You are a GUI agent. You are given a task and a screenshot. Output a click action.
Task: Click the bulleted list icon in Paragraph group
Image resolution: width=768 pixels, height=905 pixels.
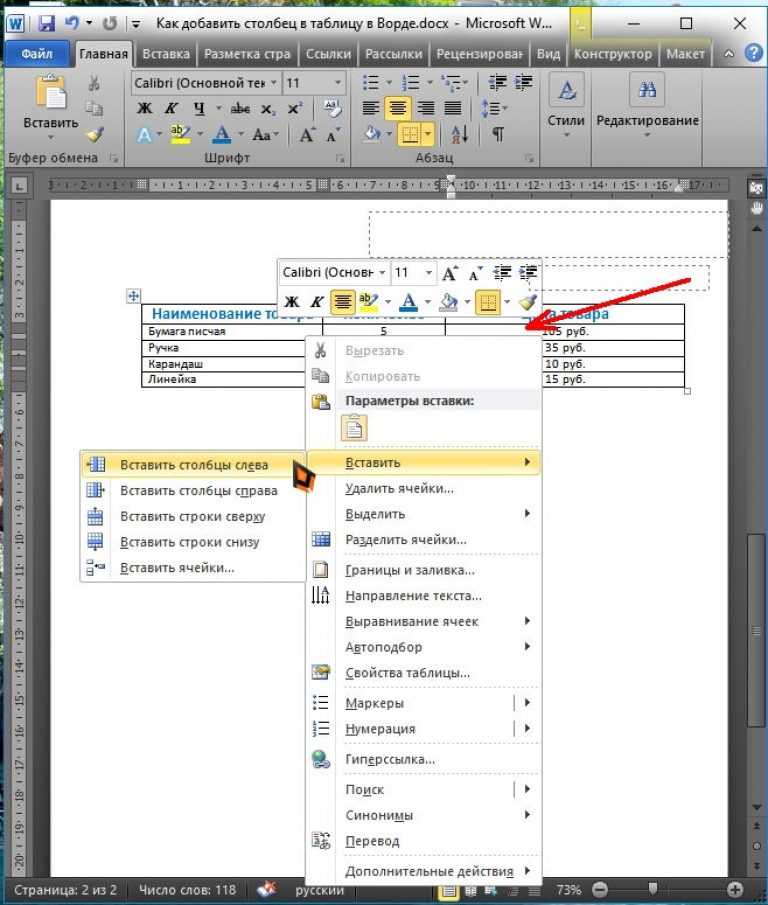(x=370, y=83)
